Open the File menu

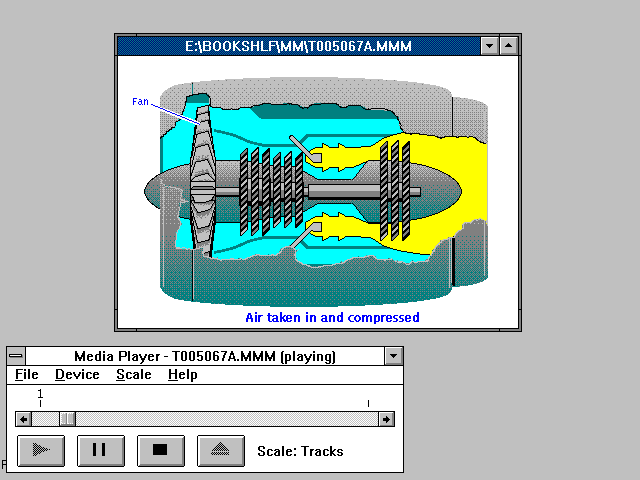point(27,375)
